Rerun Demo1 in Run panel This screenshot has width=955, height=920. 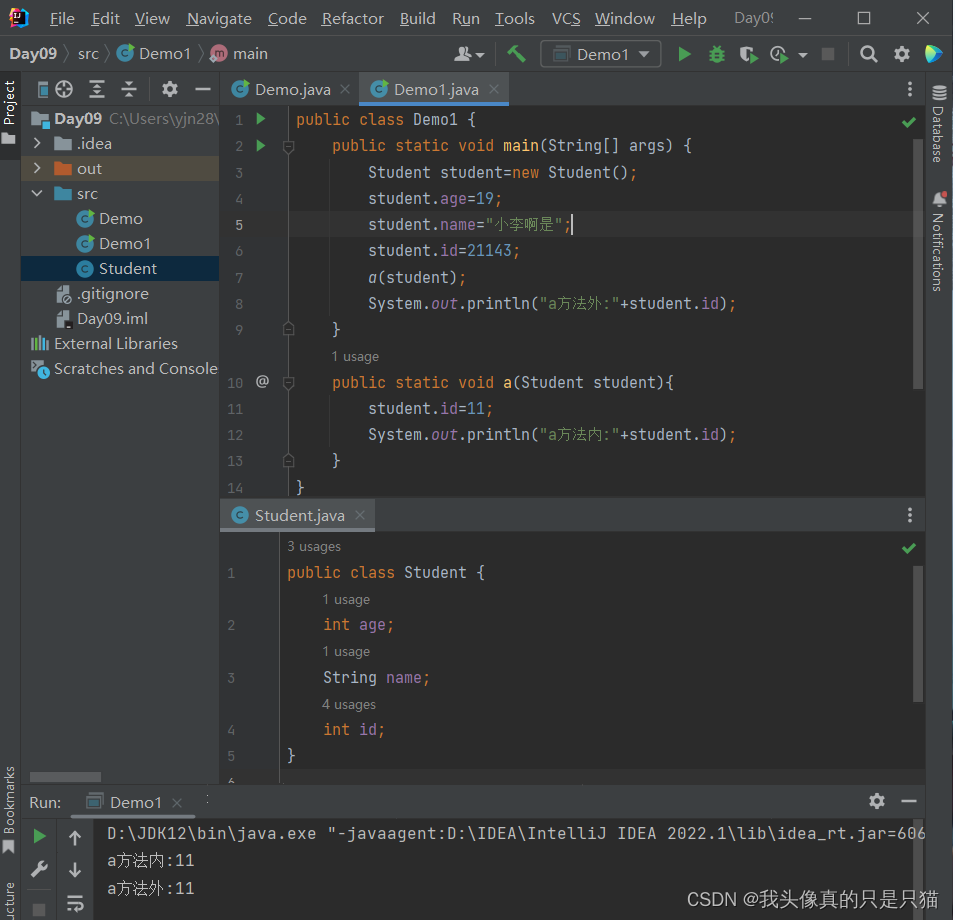tap(40, 837)
